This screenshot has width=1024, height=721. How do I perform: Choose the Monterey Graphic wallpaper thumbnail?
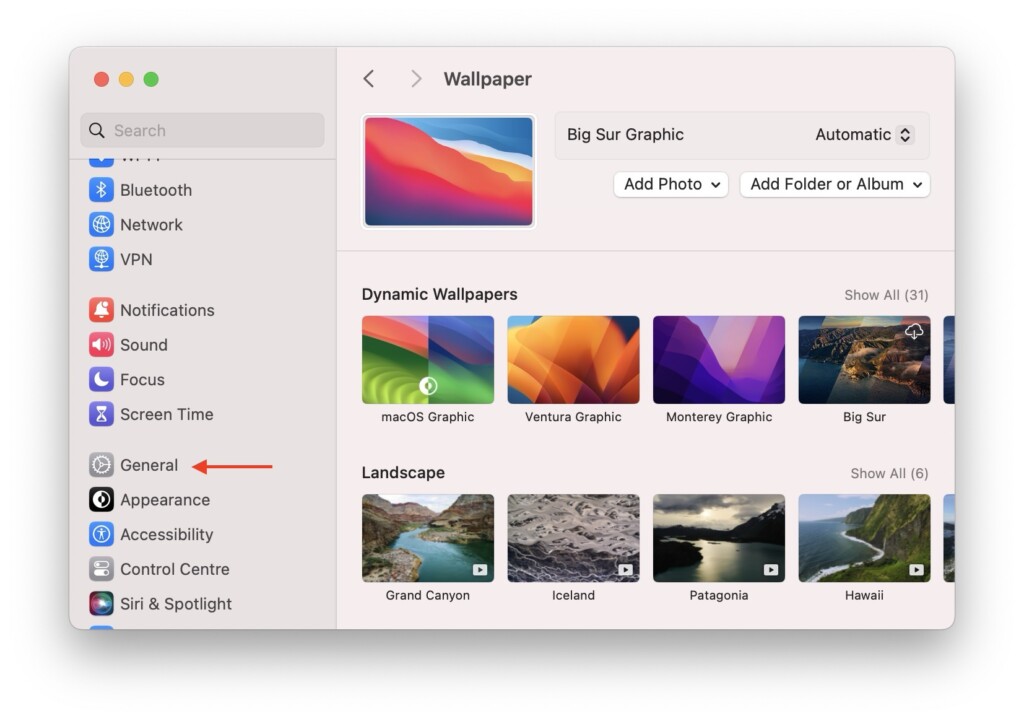click(719, 360)
